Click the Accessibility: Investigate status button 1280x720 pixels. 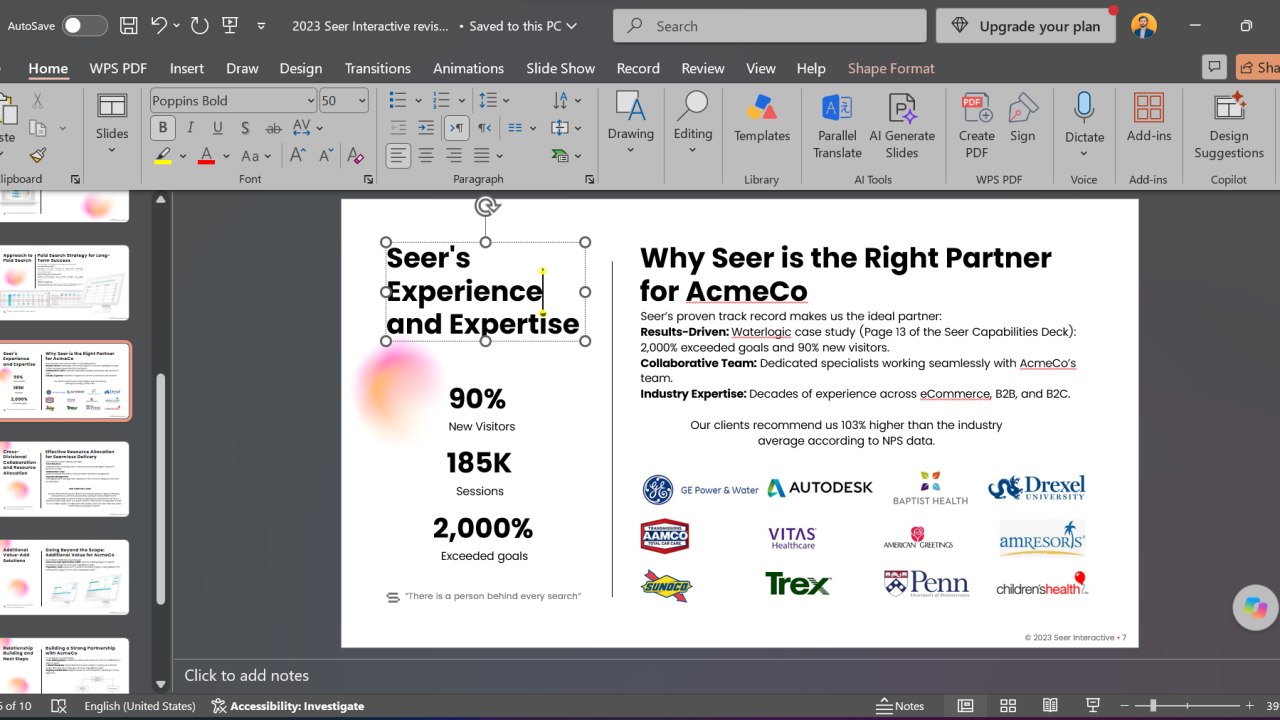(288, 706)
